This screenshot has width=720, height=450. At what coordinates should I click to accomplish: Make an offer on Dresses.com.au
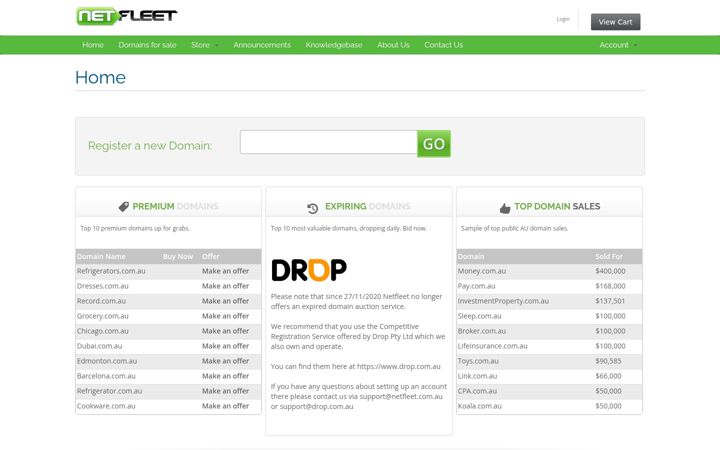(225, 286)
